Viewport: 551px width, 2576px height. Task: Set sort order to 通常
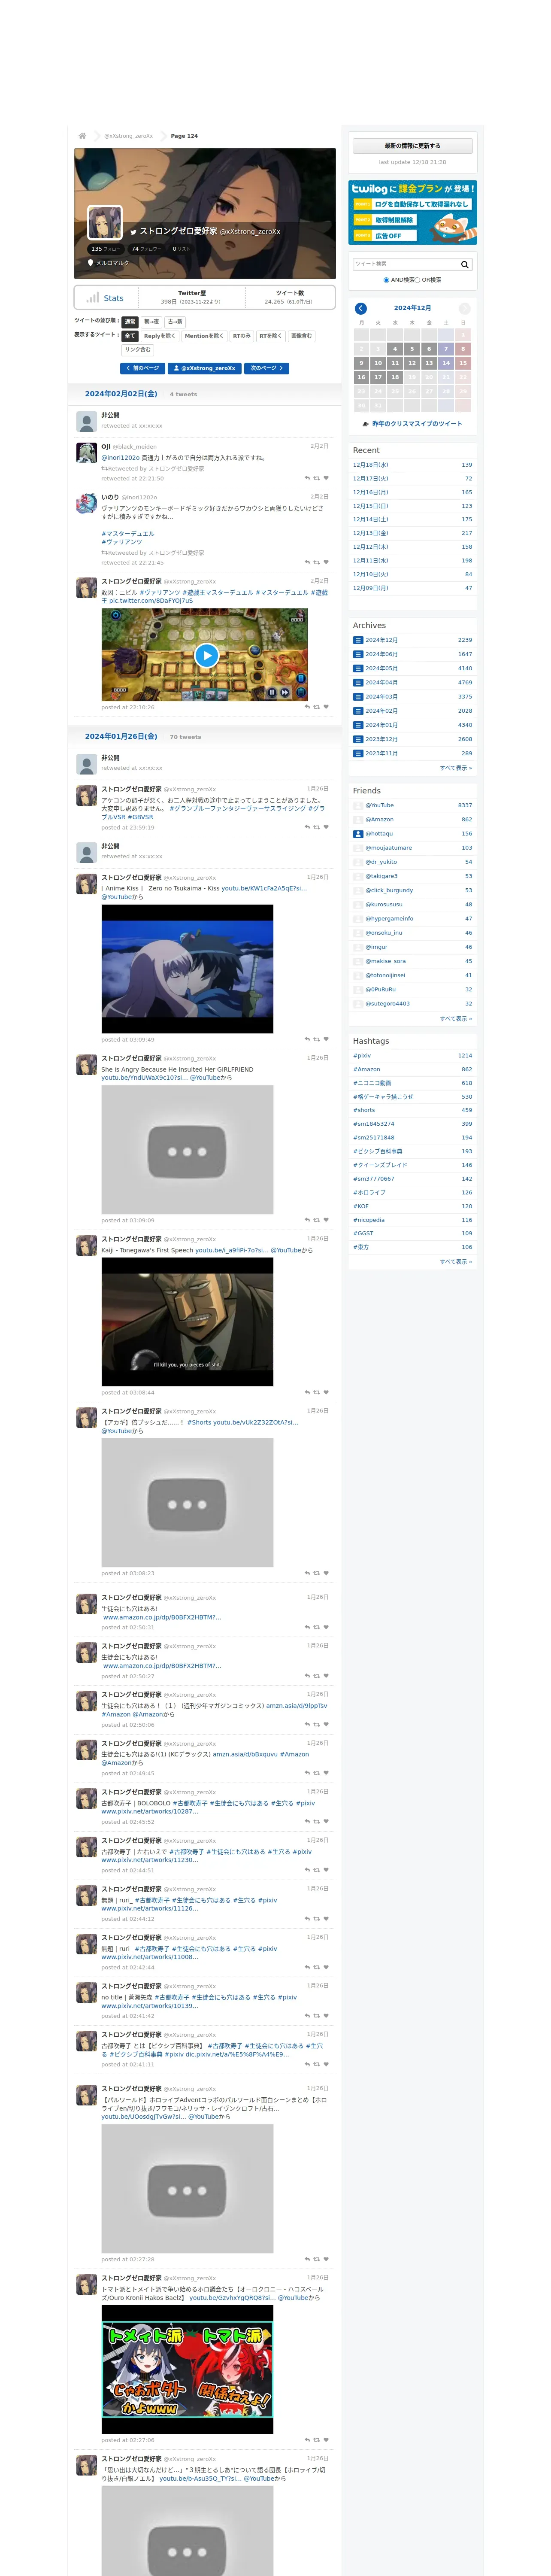tap(130, 322)
